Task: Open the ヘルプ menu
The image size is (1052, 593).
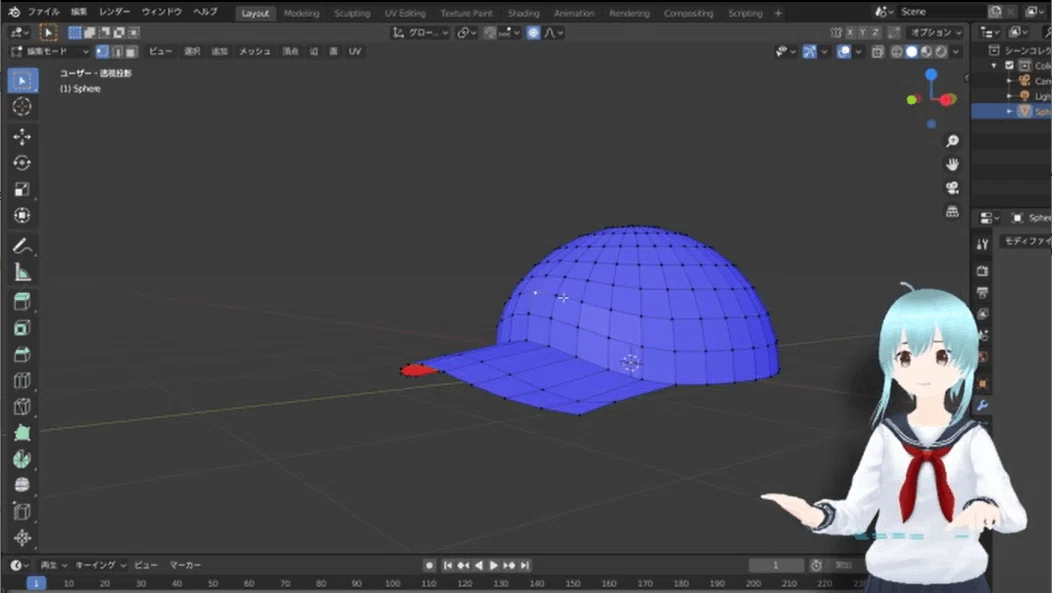Action: click(205, 12)
